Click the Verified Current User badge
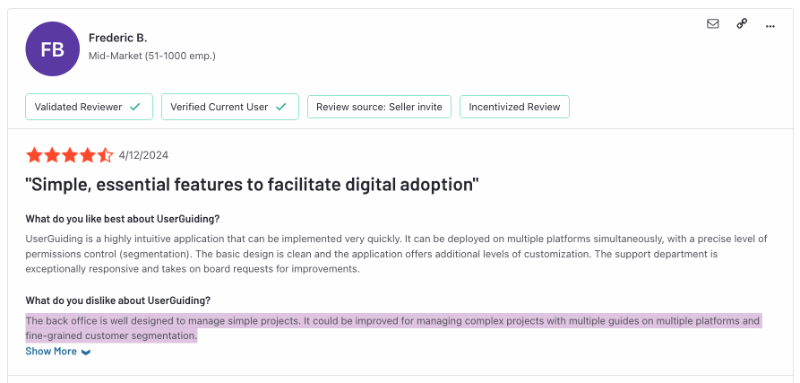Viewport: 800px width, 383px height. click(x=230, y=107)
